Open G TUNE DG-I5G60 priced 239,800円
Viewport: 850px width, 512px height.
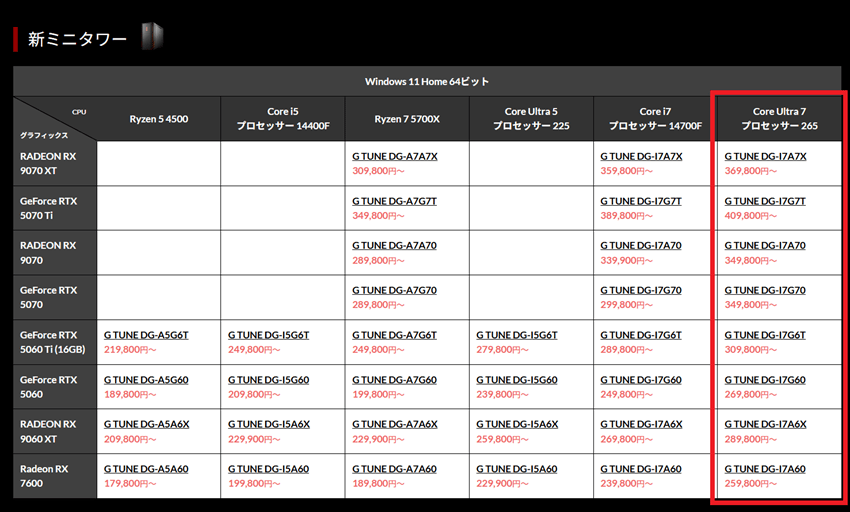click(x=517, y=380)
